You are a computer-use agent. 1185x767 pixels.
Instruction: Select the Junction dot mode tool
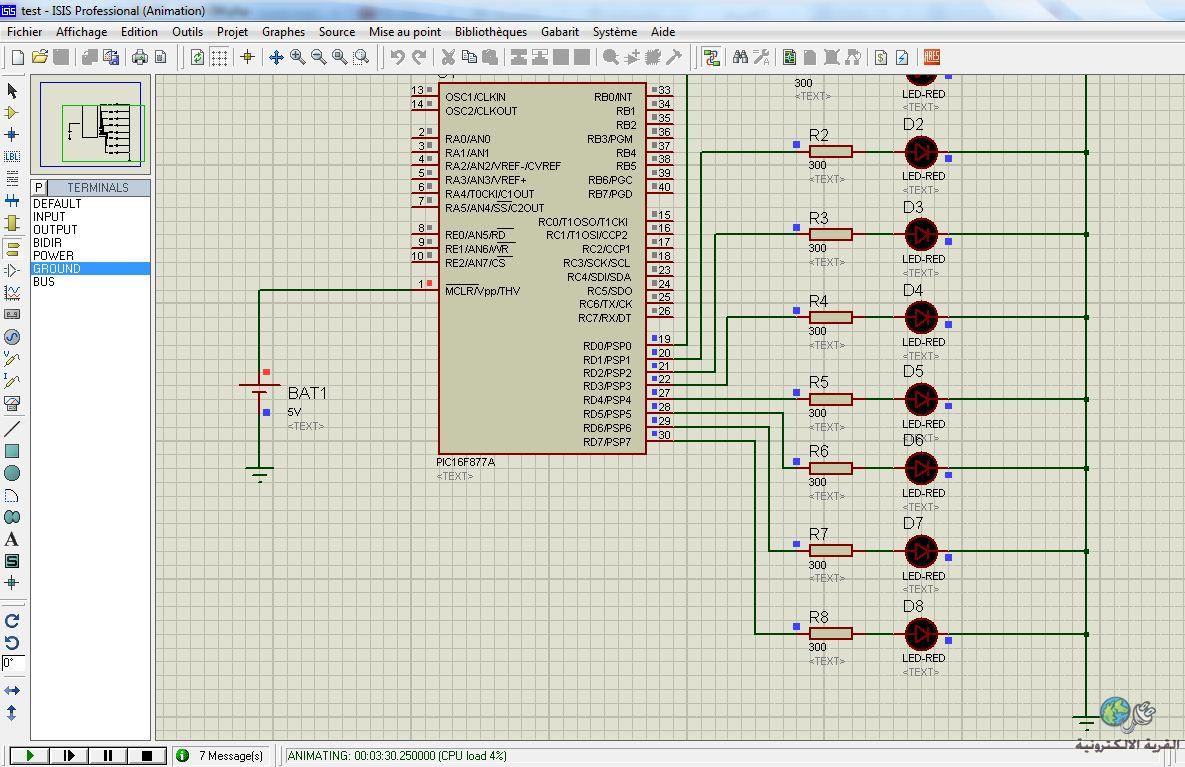tap(12, 135)
